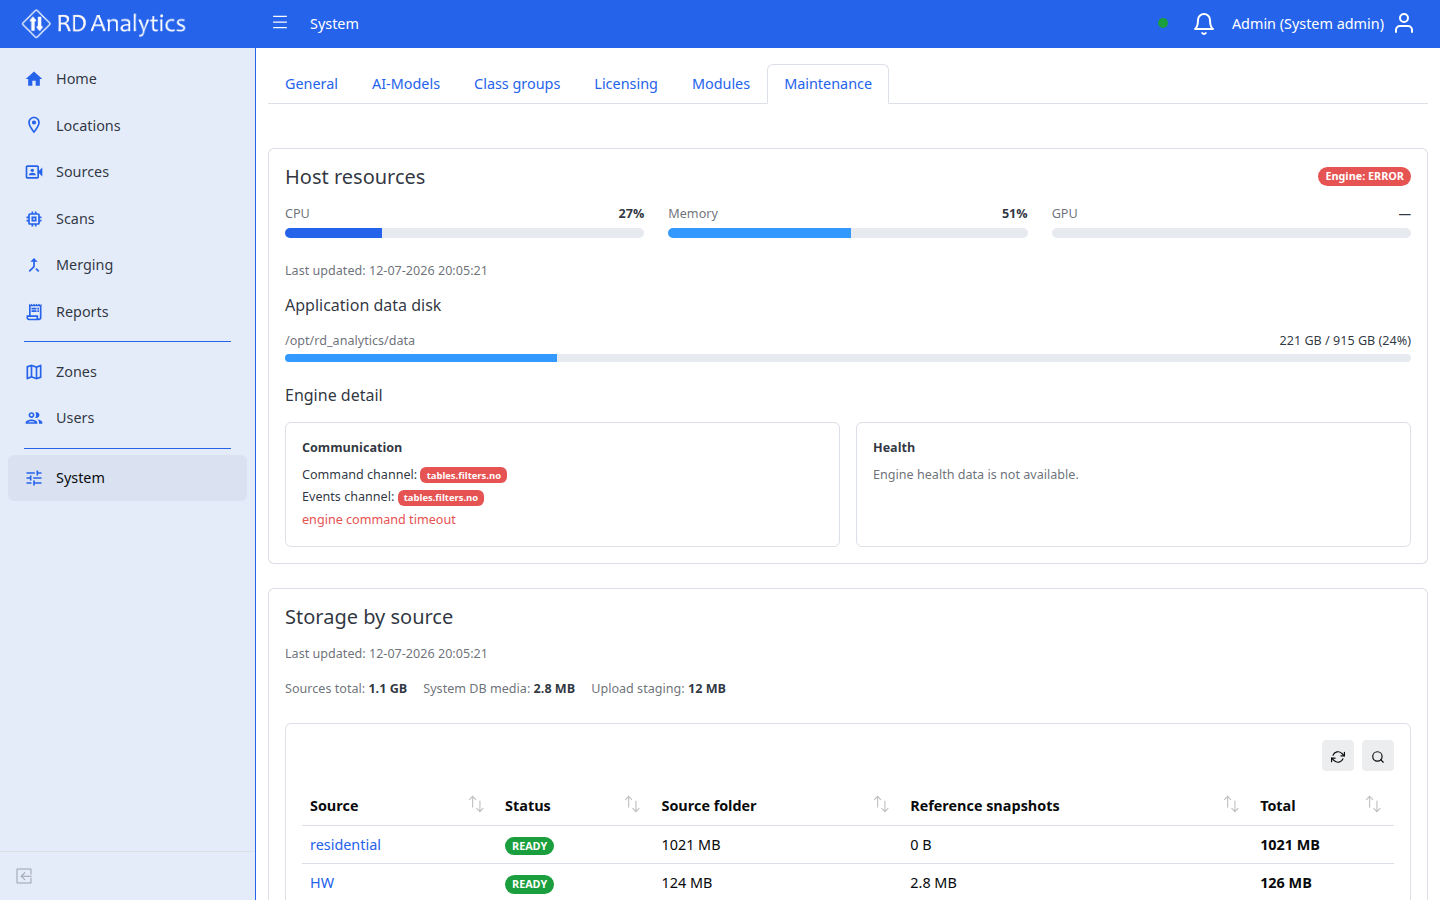Select System in sidebar

click(127, 478)
